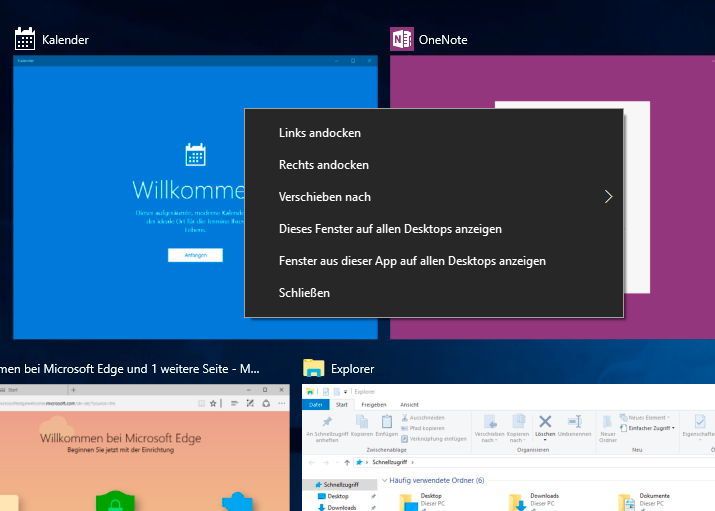The width and height of the screenshot is (715, 511).
Task: Click the Explorer folder icon in Task View
Action: point(314,368)
